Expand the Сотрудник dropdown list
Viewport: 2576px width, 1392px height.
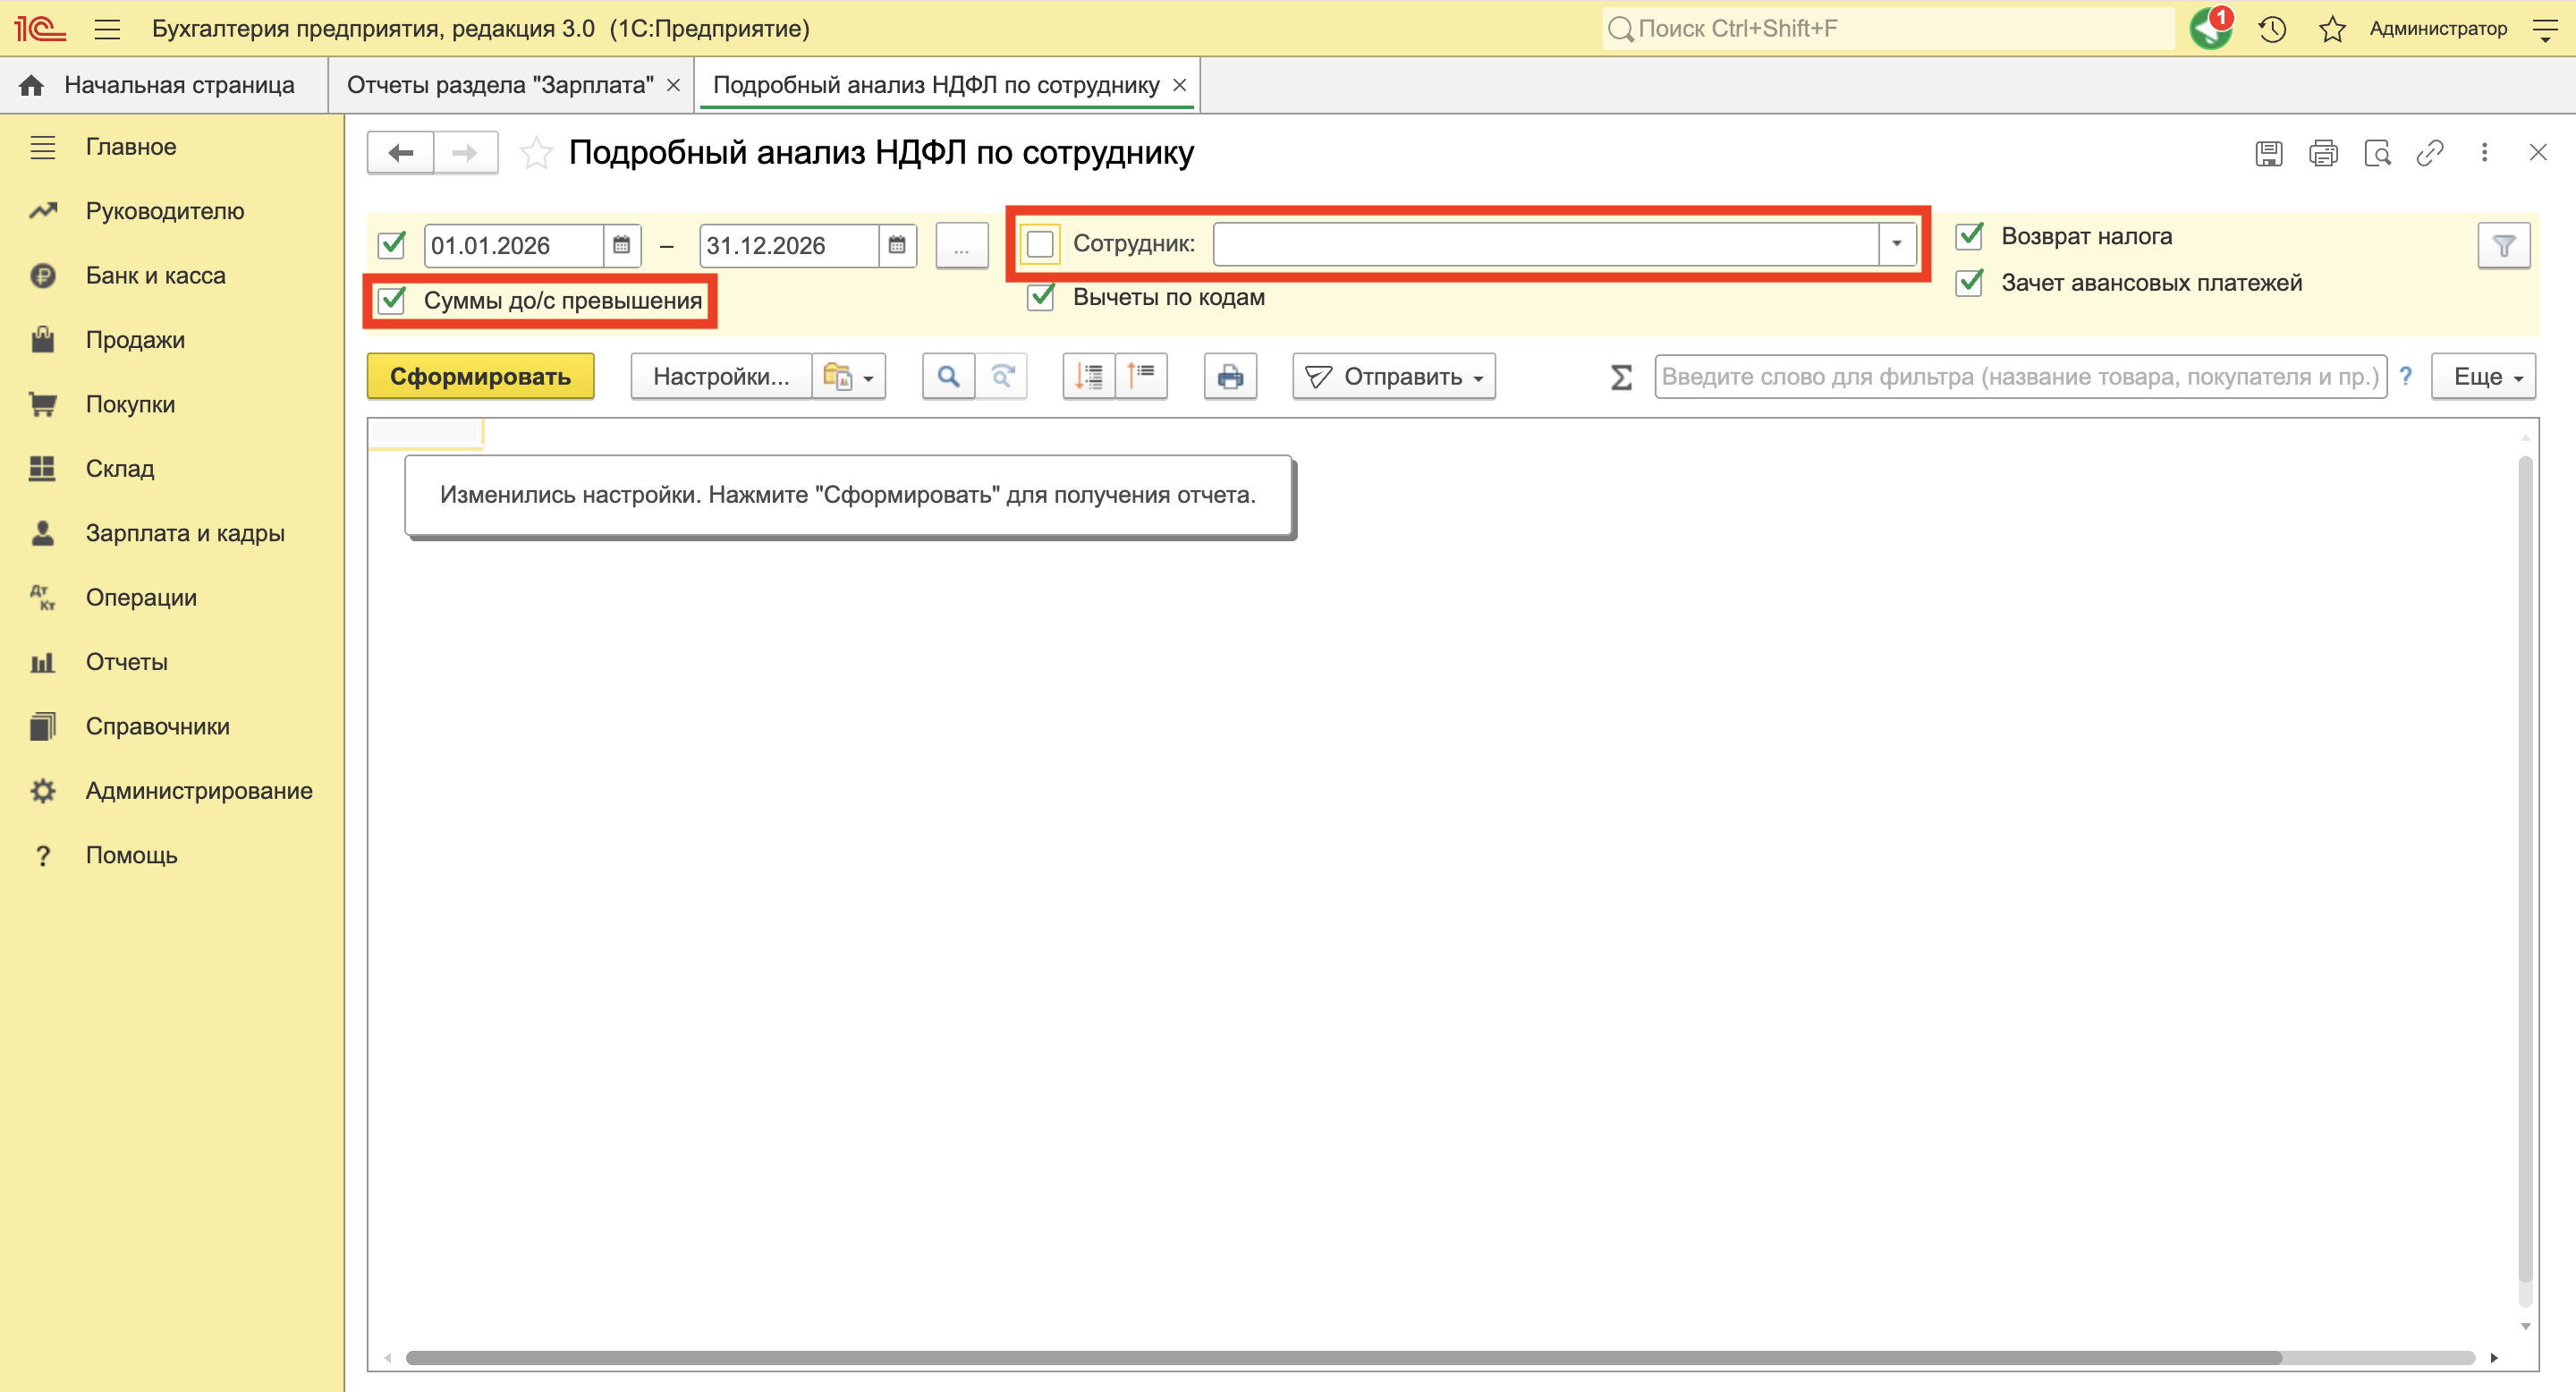1896,243
